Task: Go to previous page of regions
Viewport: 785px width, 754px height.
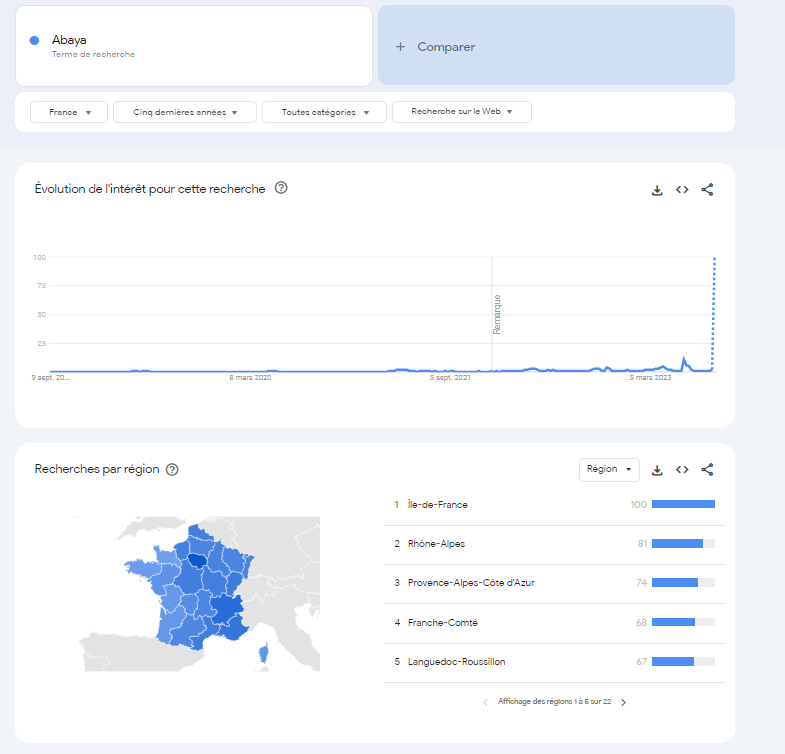Action: pyautogui.click(x=485, y=702)
